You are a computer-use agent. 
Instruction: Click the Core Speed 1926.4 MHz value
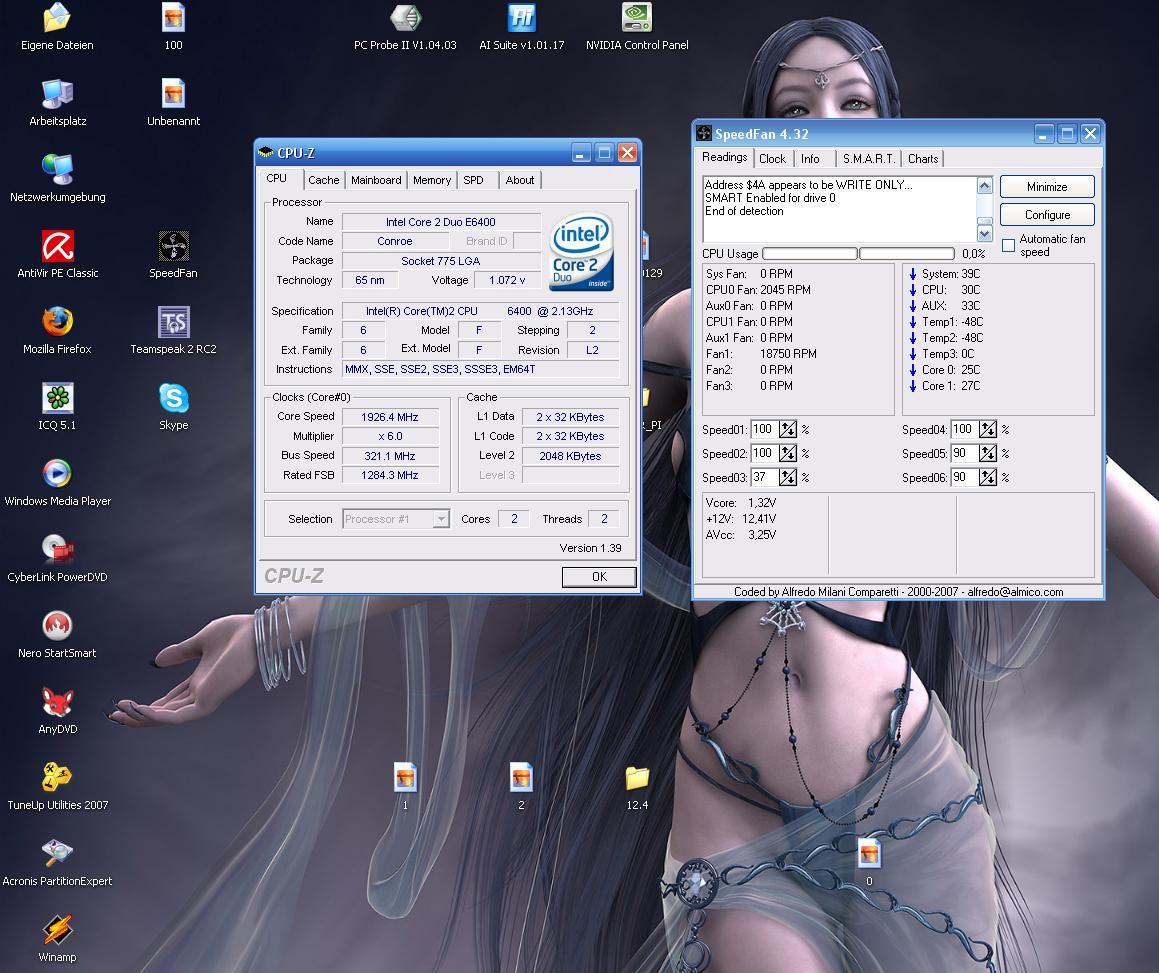click(x=390, y=417)
